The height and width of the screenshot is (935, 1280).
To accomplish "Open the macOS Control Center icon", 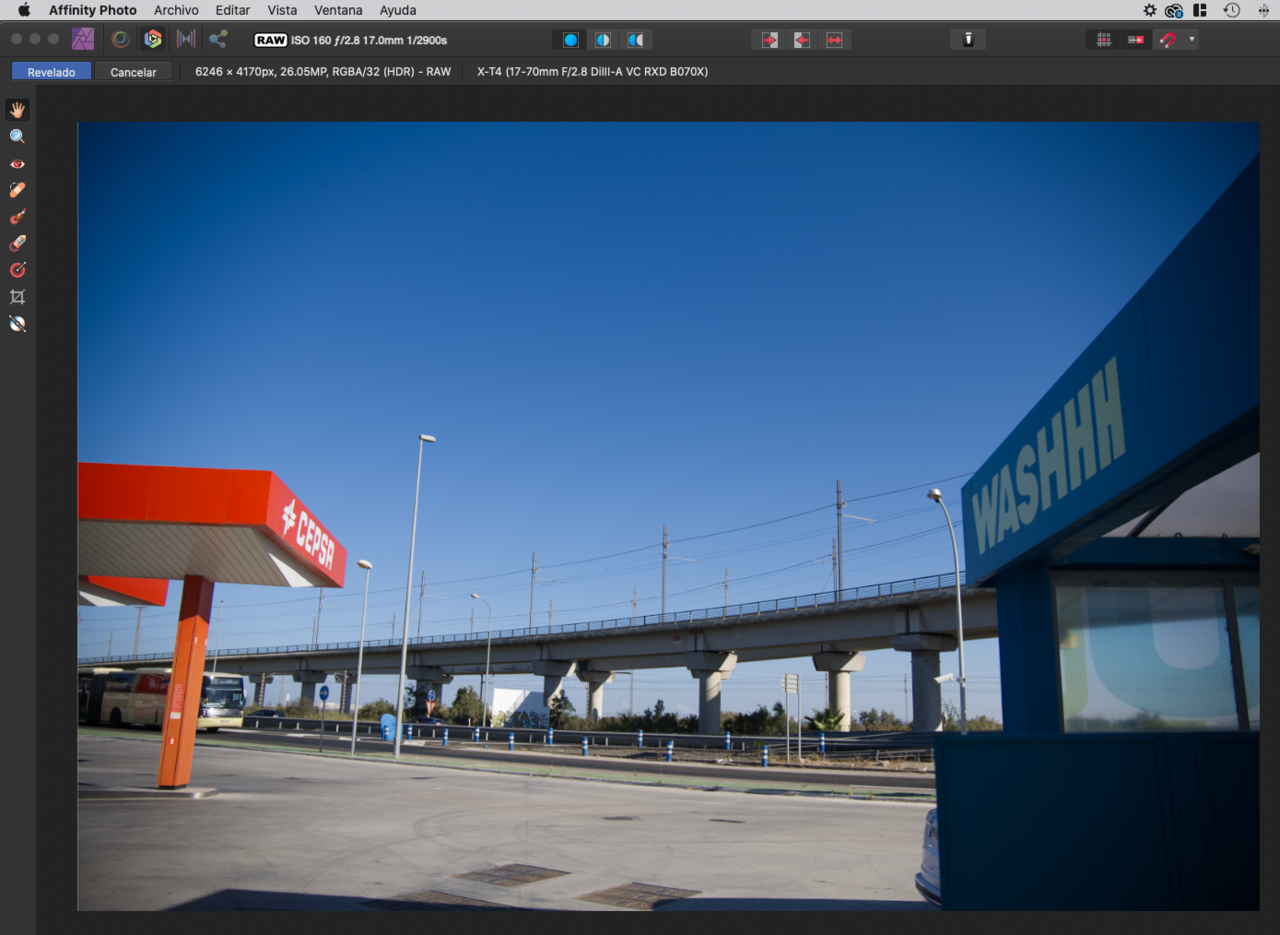I will tap(1200, 10).
